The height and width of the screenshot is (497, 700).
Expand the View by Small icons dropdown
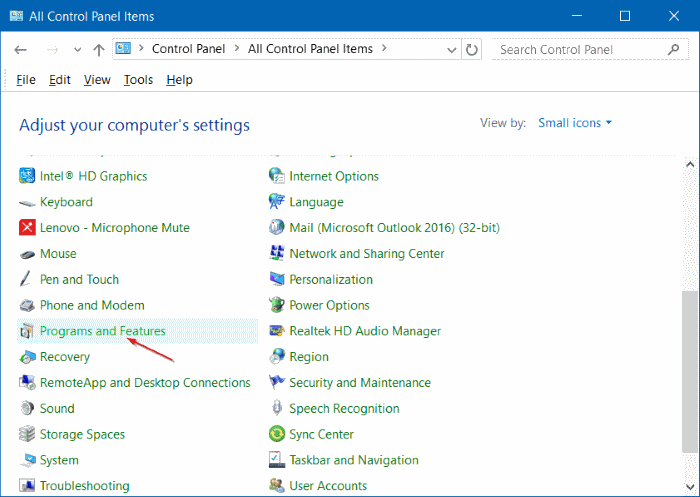575,123
